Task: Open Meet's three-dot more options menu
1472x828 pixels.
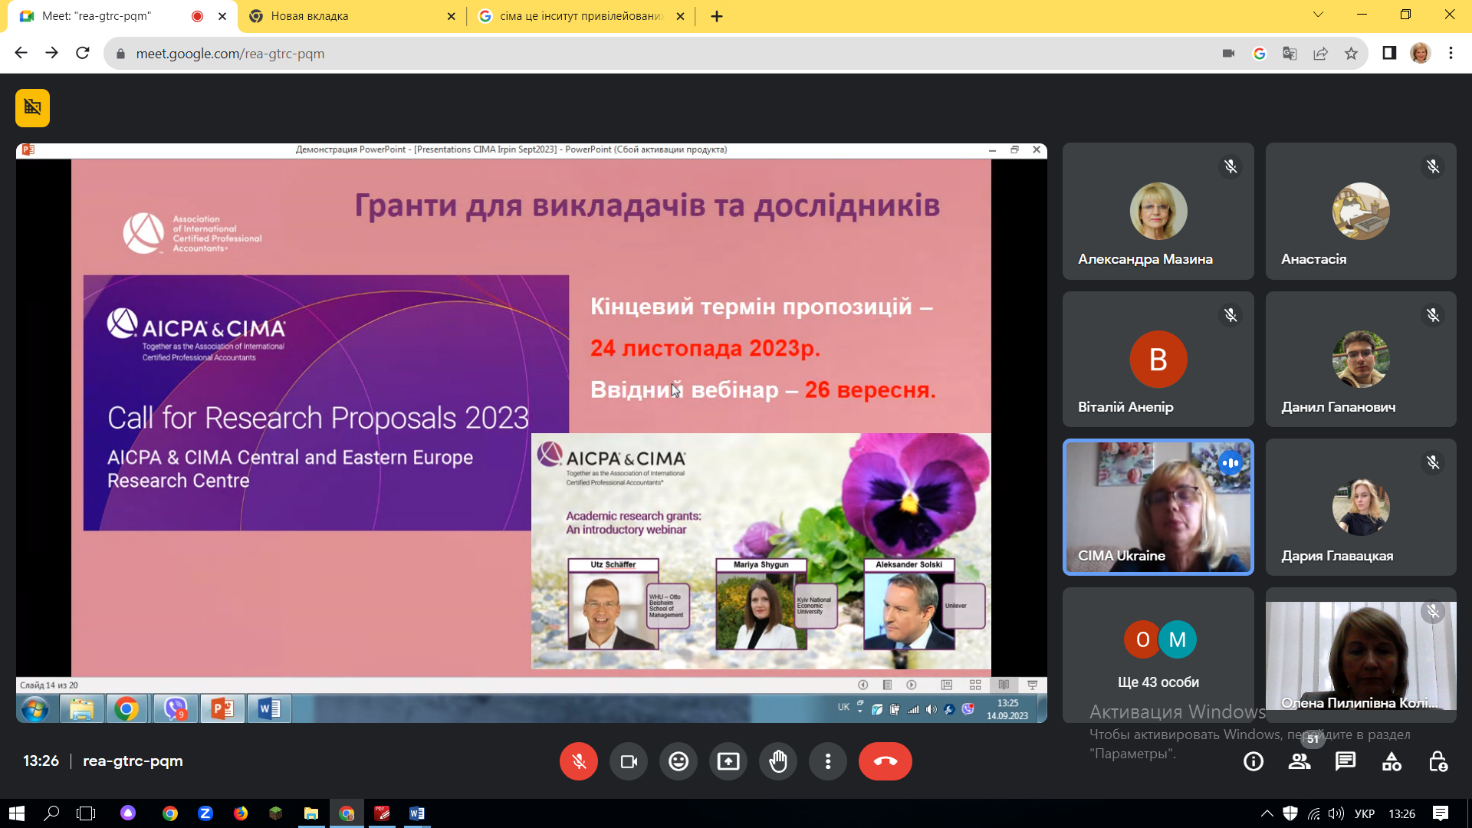Action: point(828,761)
